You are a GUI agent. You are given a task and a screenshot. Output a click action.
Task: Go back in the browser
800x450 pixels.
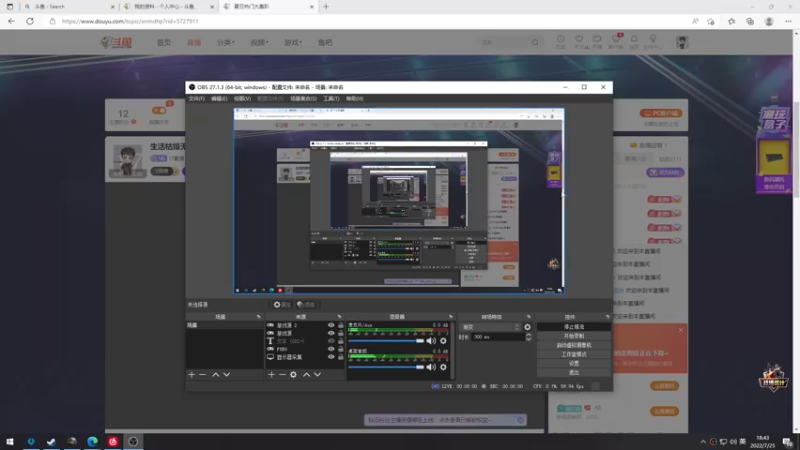click(x=11, y=21)
